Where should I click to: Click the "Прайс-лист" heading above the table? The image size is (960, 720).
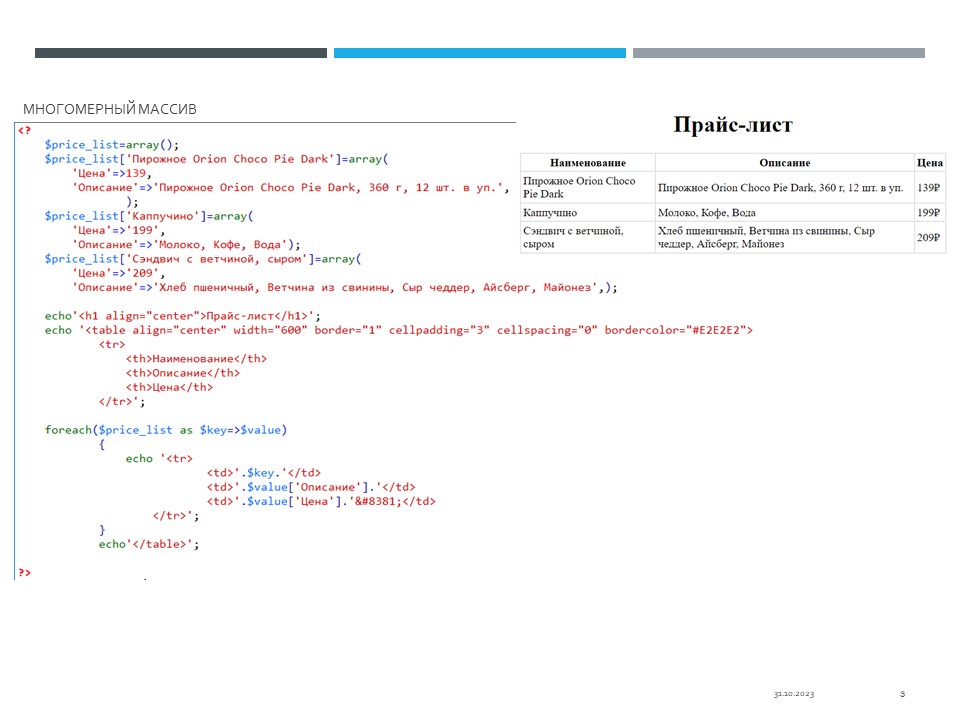point(732,125)
